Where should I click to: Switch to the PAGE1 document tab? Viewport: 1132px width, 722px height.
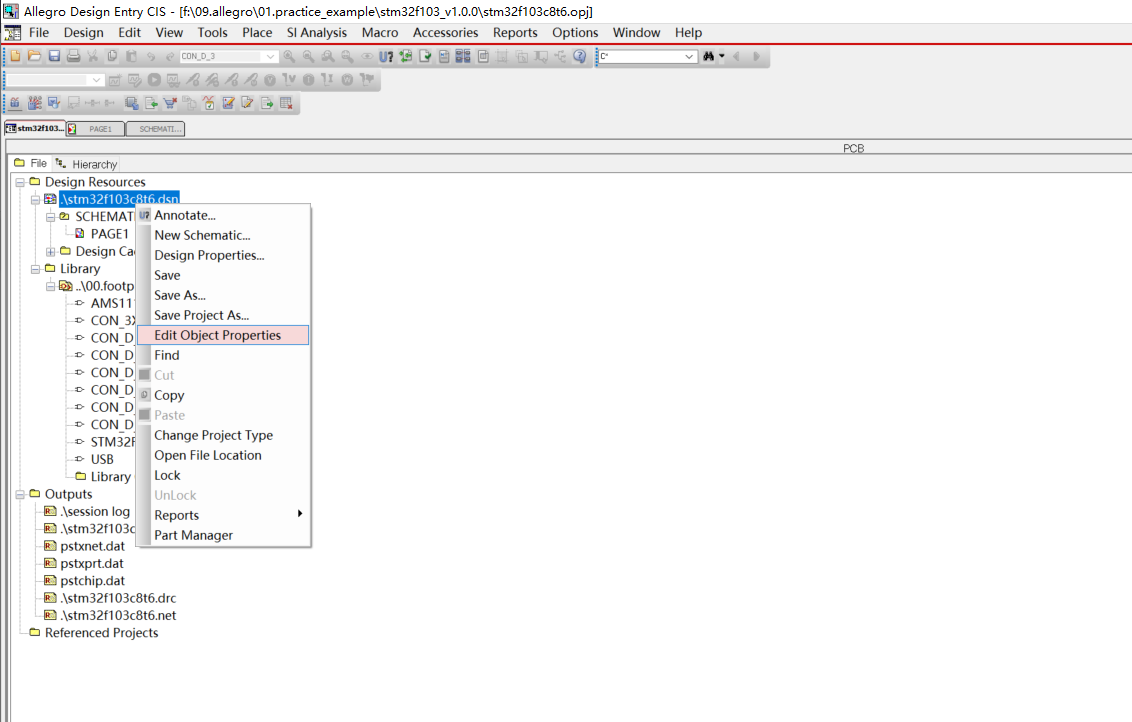98,129
